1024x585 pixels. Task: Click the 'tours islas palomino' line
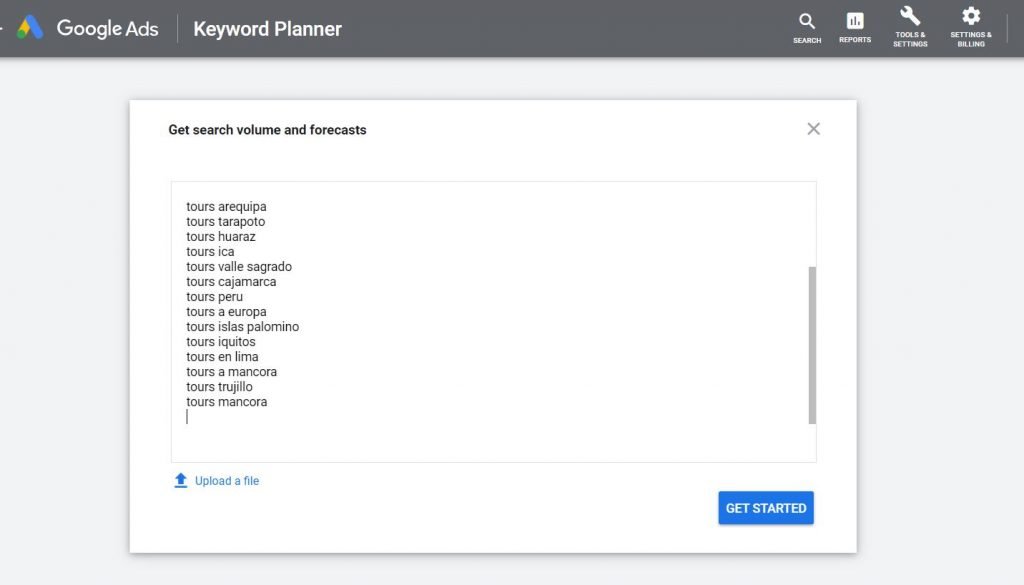[242, 326]
